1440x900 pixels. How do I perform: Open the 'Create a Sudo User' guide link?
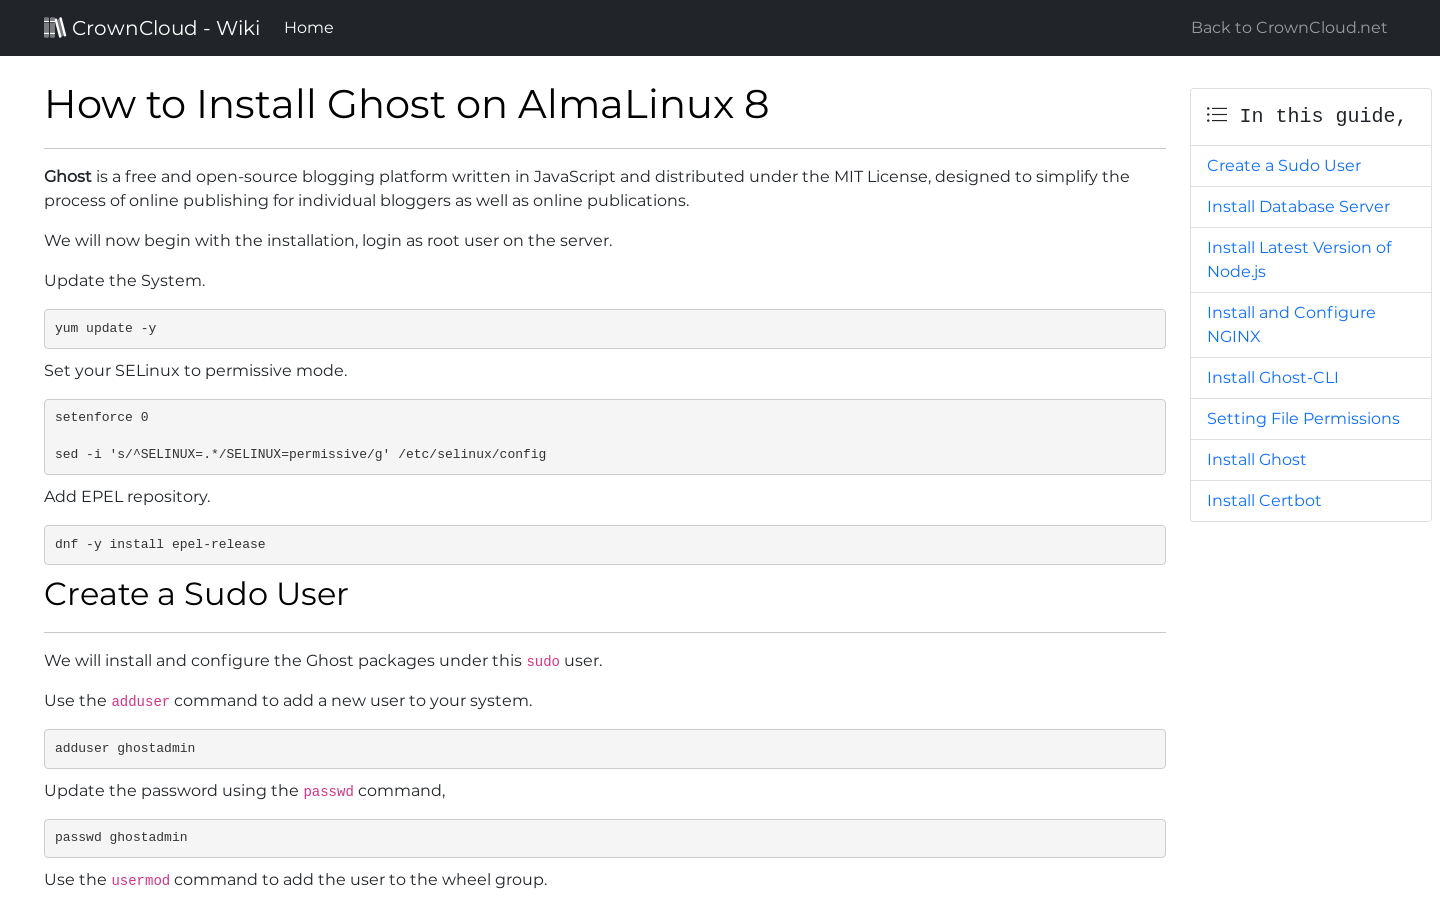(1283, 165)
